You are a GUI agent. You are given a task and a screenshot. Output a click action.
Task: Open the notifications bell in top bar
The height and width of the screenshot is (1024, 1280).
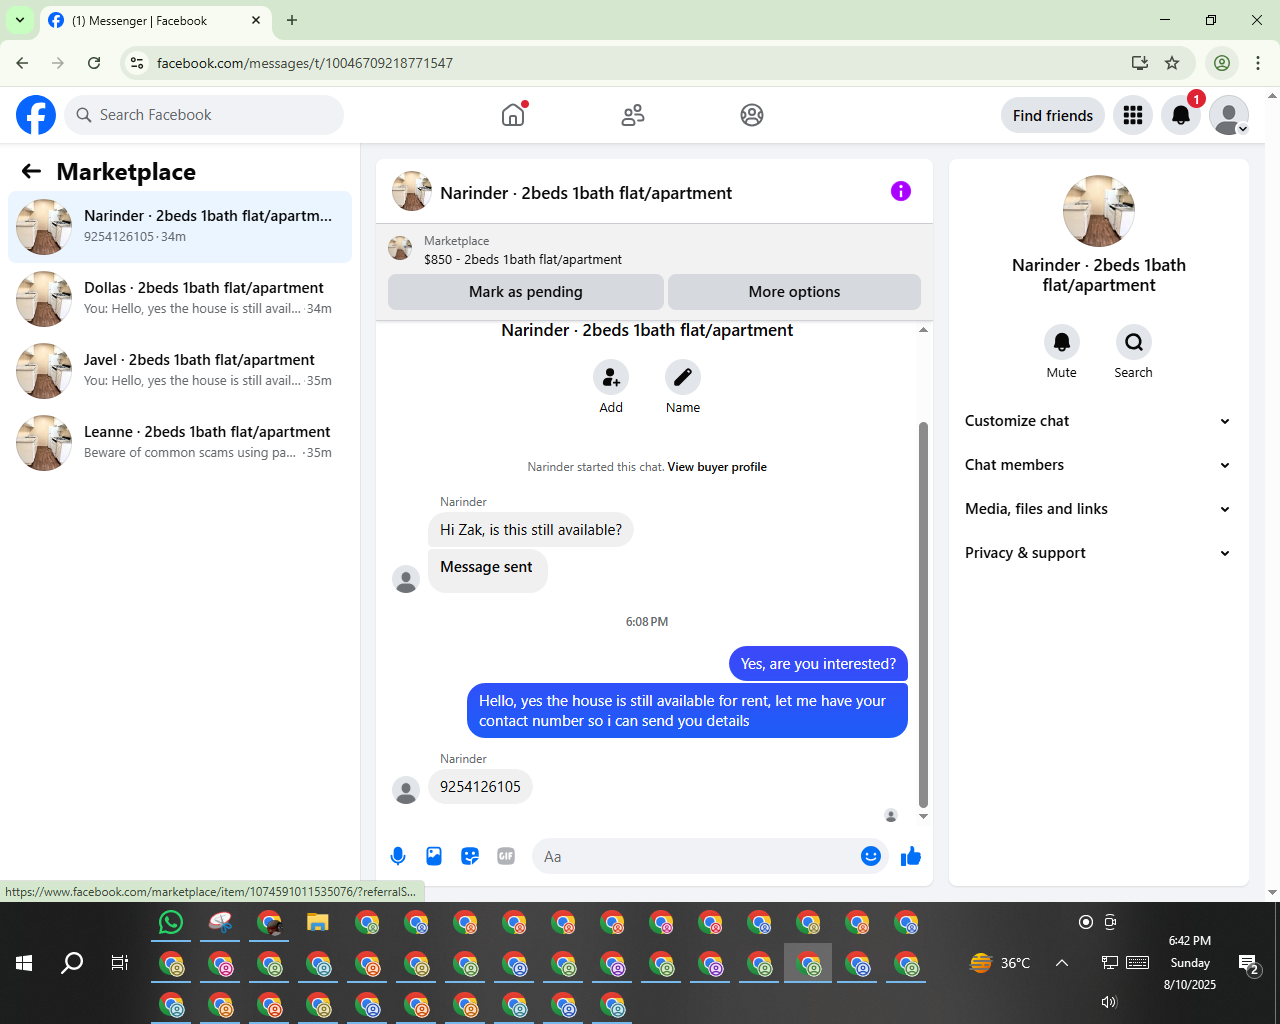click(x=1181, y=115)
